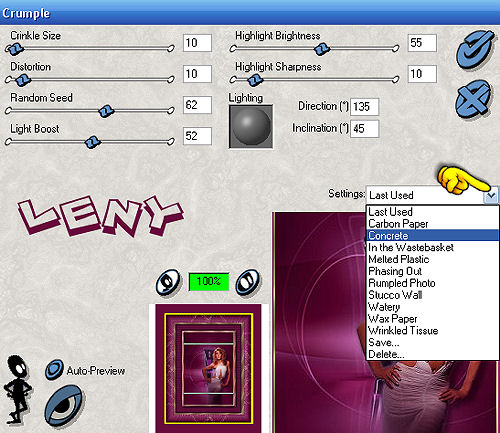Click the navigator thumbnail with yellow frame
This screenshot has height=433, width=500.
click(209, 368)
